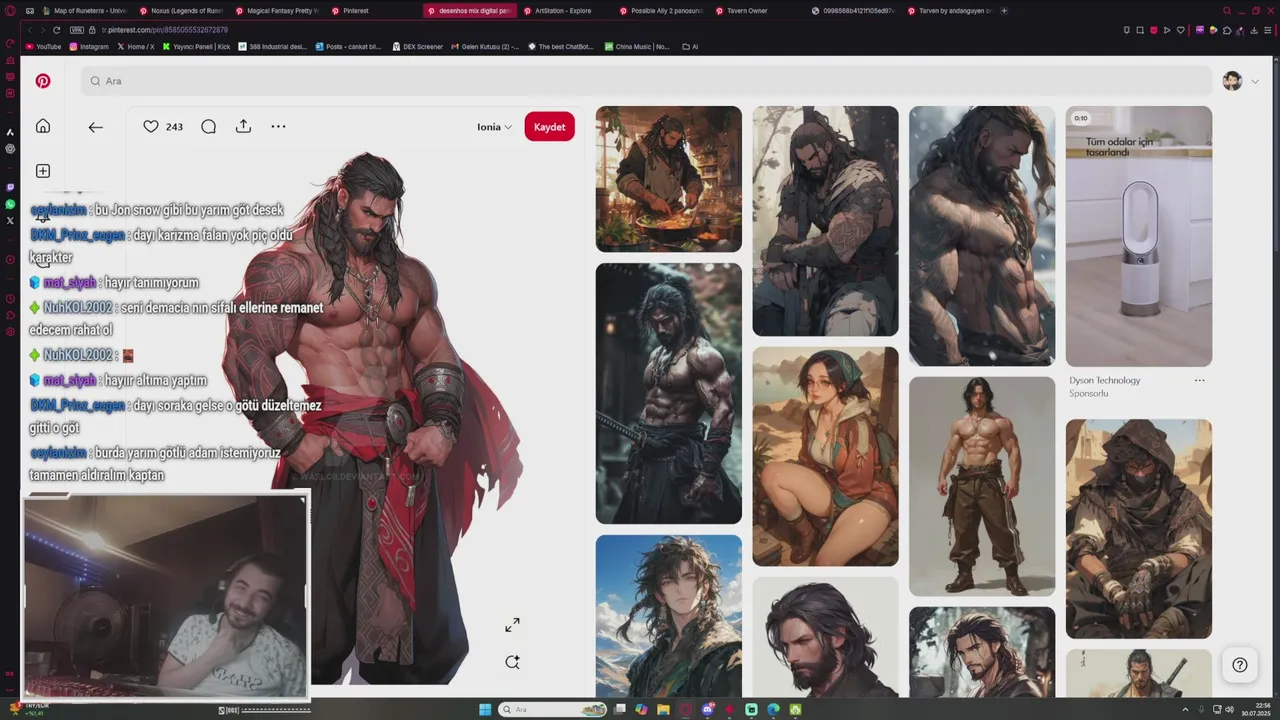Click the Kaydet save button
Screen dimensions: 1280x720
coord(549,127)
